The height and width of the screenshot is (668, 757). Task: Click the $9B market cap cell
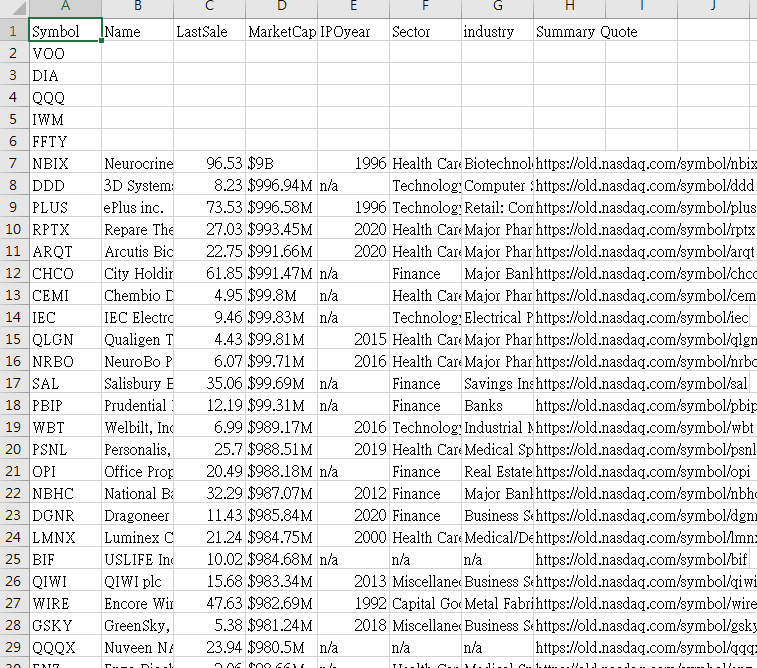click(281, 163)
